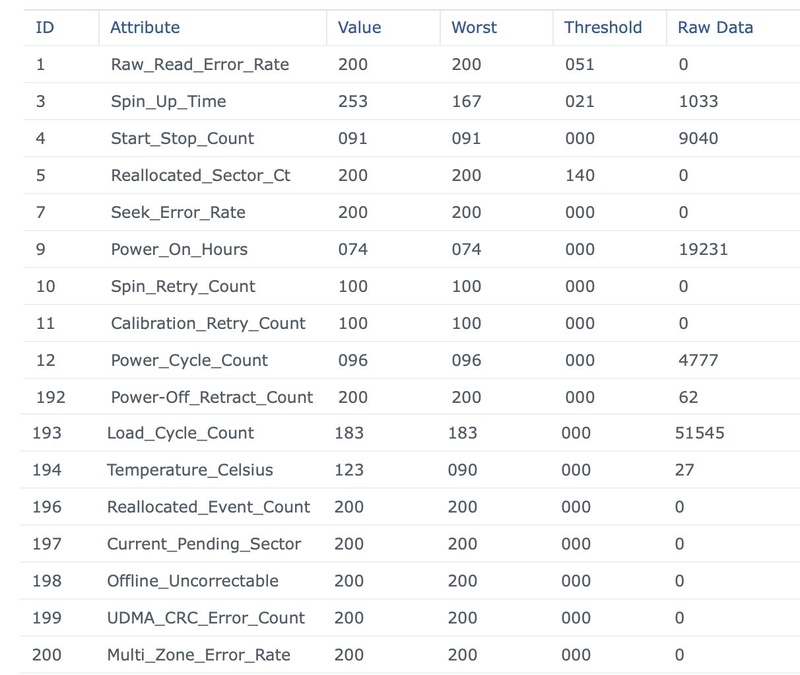This screenshot has height=675, width=800.
Task: Click the Current_Pending_Sector attribute
Action: (204, 544)
